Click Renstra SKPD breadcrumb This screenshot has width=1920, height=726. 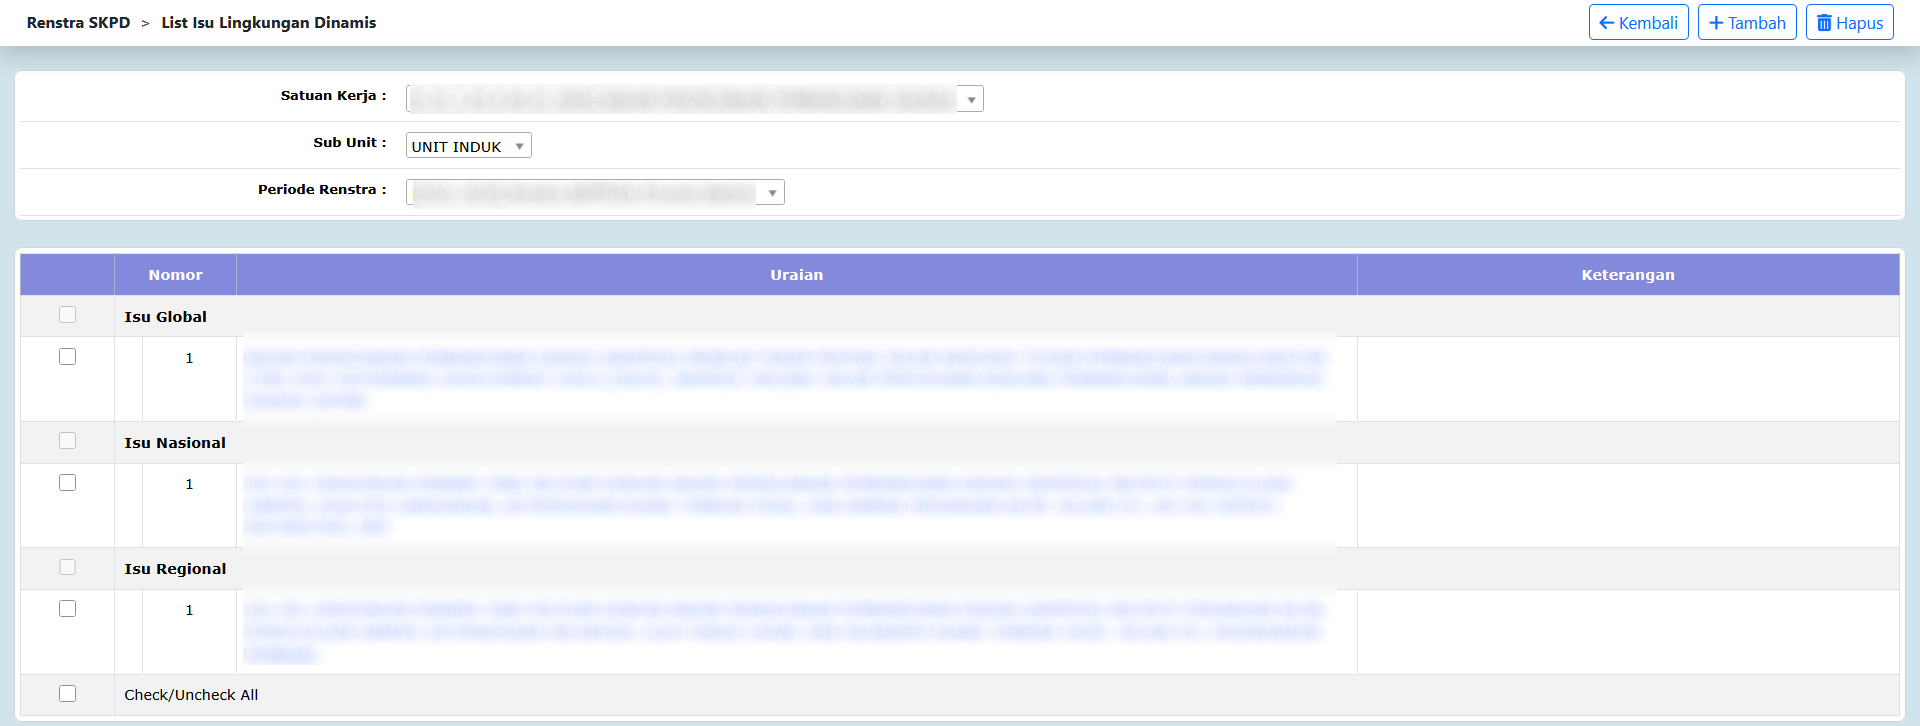78,23
